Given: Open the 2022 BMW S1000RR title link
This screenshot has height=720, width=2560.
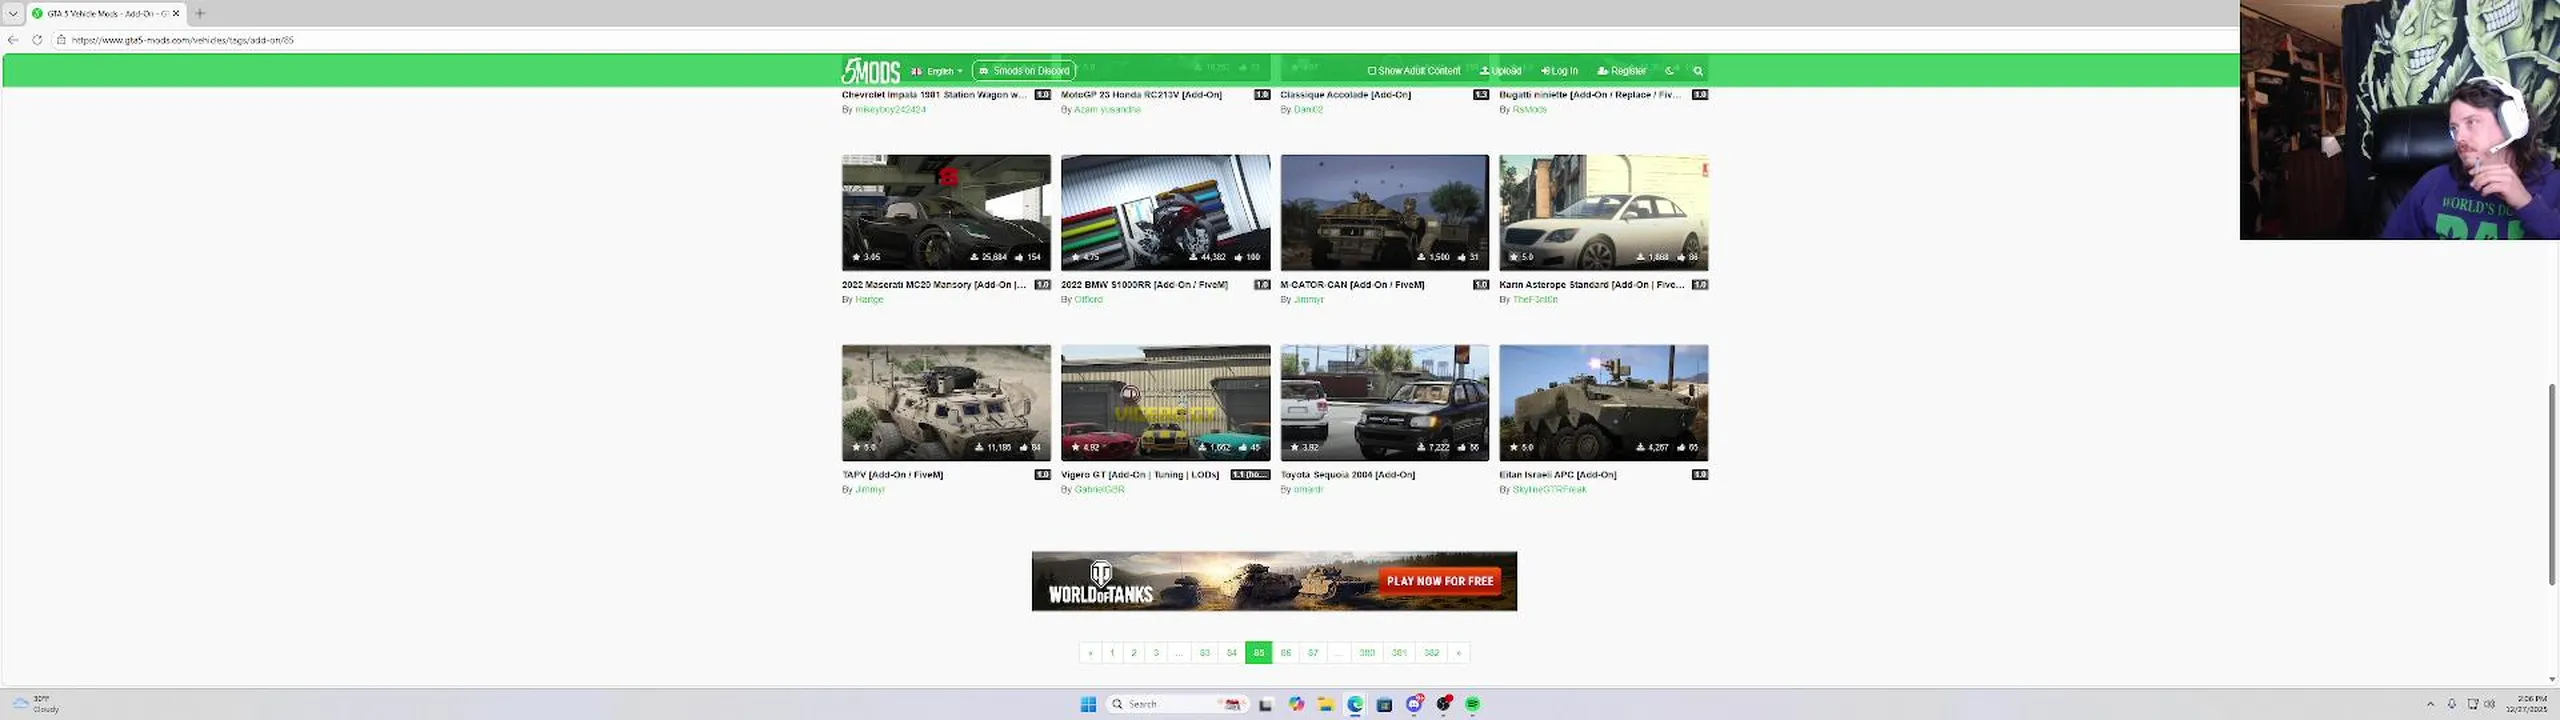Looking at the screenshot, I should coord(1144,285).
